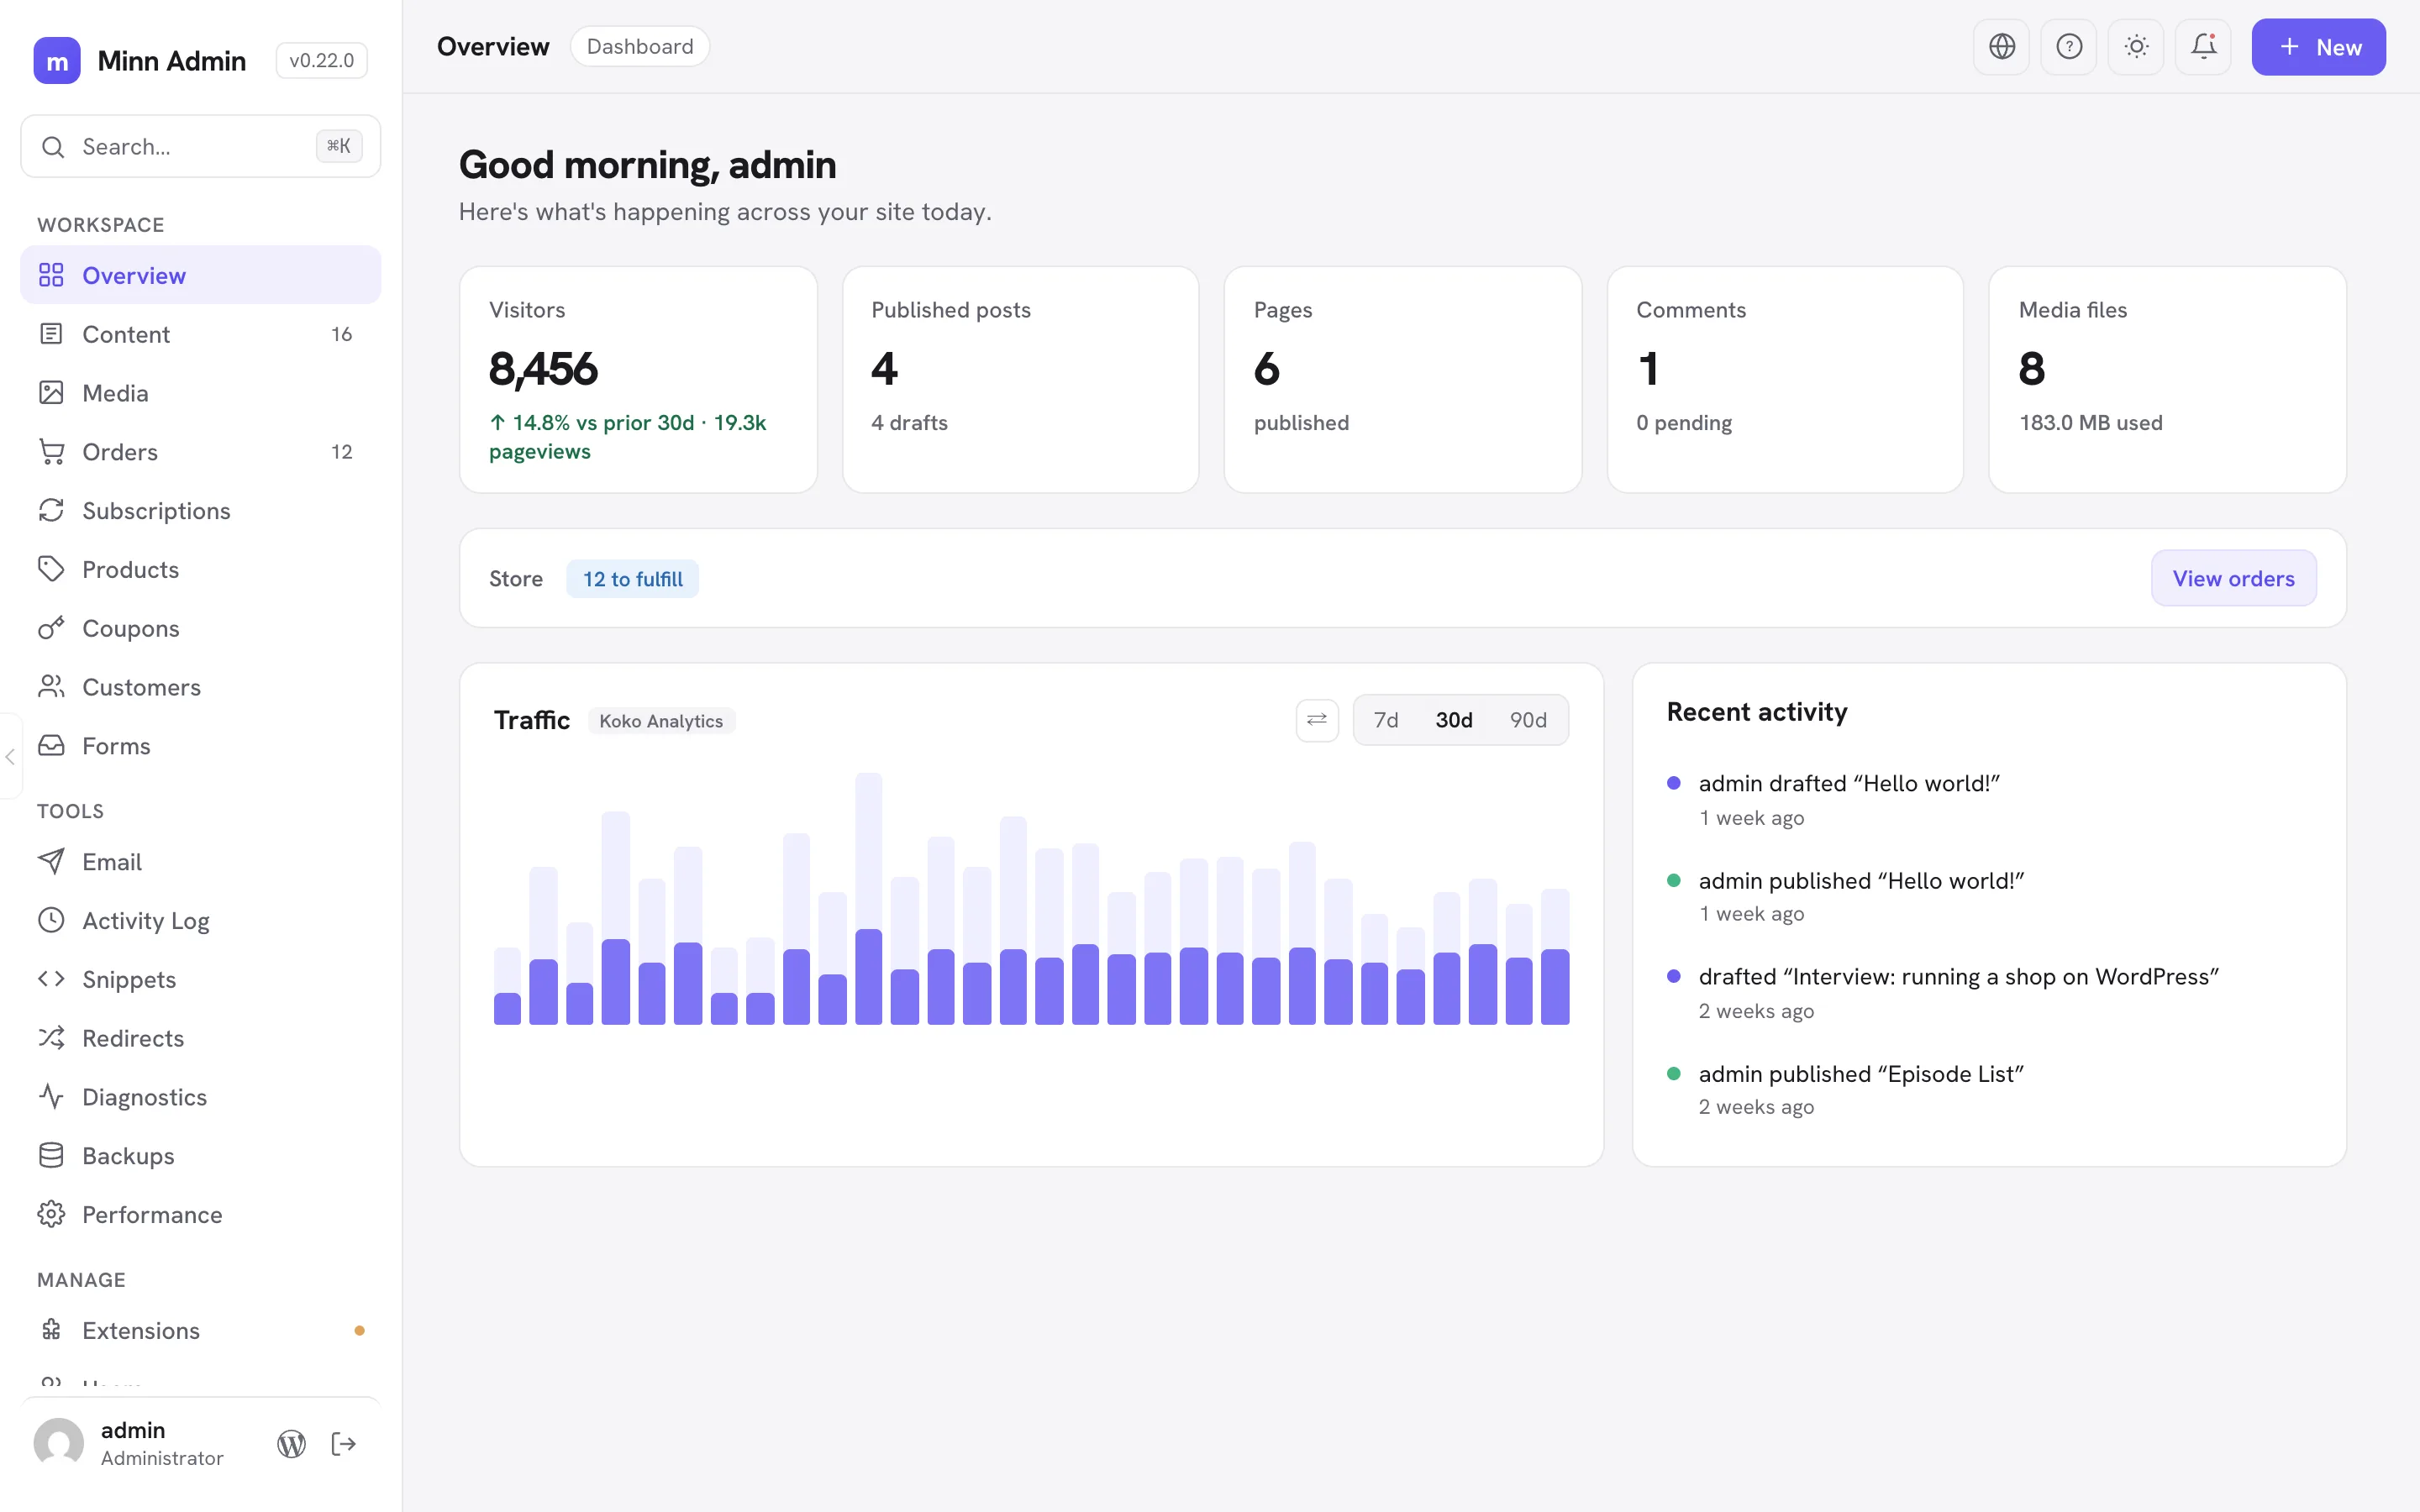Open the WordPress admin icon
The width and height of the screenshot is (2420, 1512).
291,1444
